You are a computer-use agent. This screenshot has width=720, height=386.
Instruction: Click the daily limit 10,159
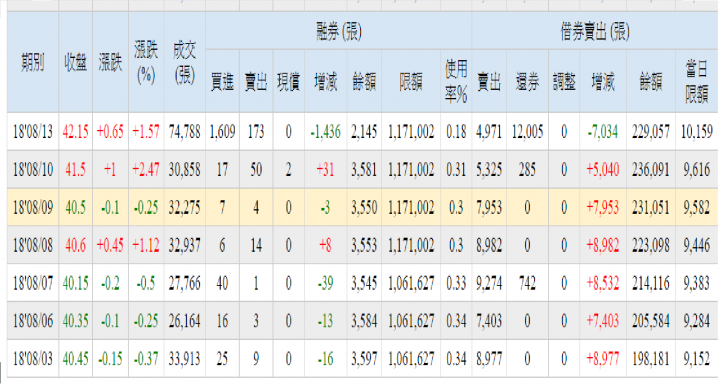pos(697,132)
